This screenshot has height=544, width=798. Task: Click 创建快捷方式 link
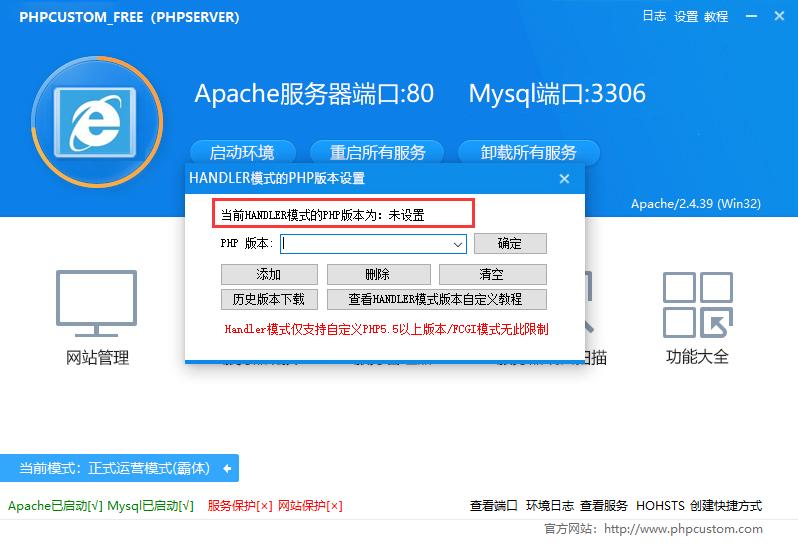click(x=726, y=506)
